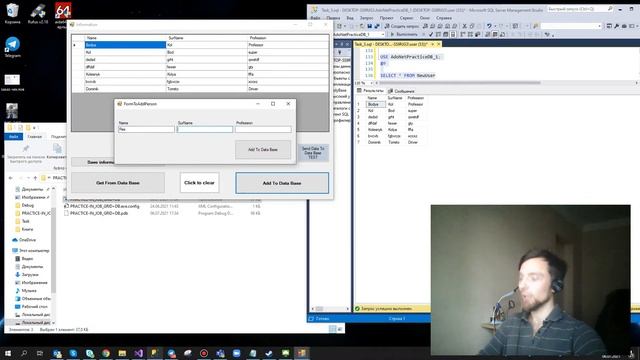
Task: Click the blue Save icon in SSMS toolbar
Action: 369,26
